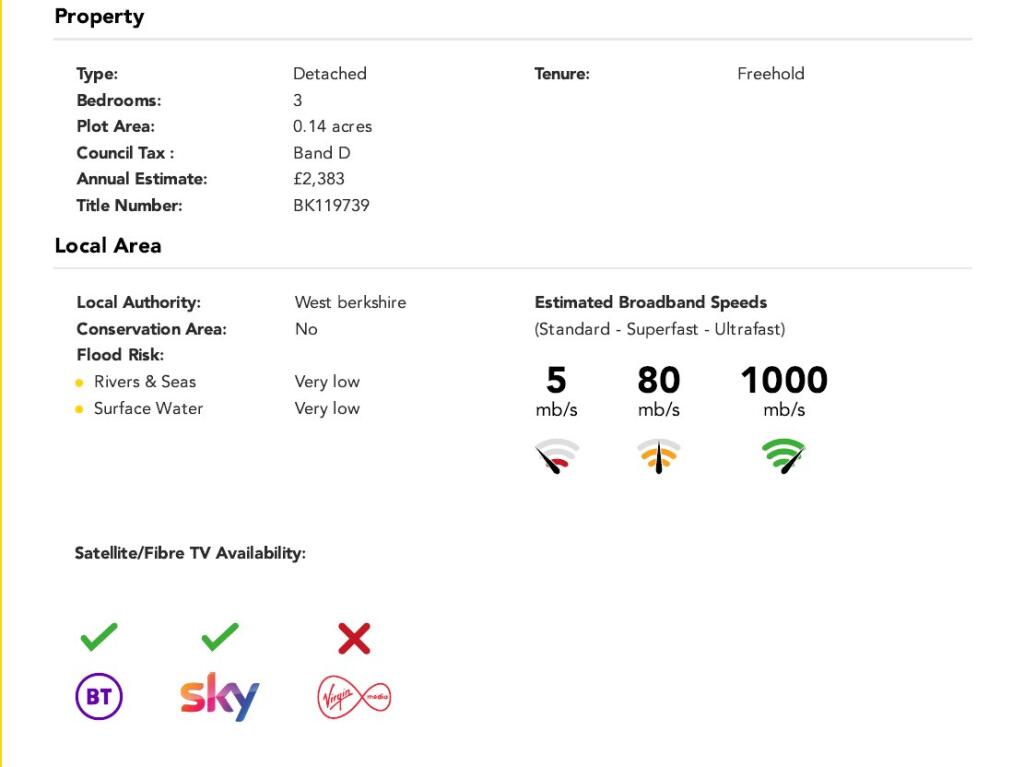Click the red standard broadband speed gauge
Screen dimensions: 1024x767
coord(557,455)
